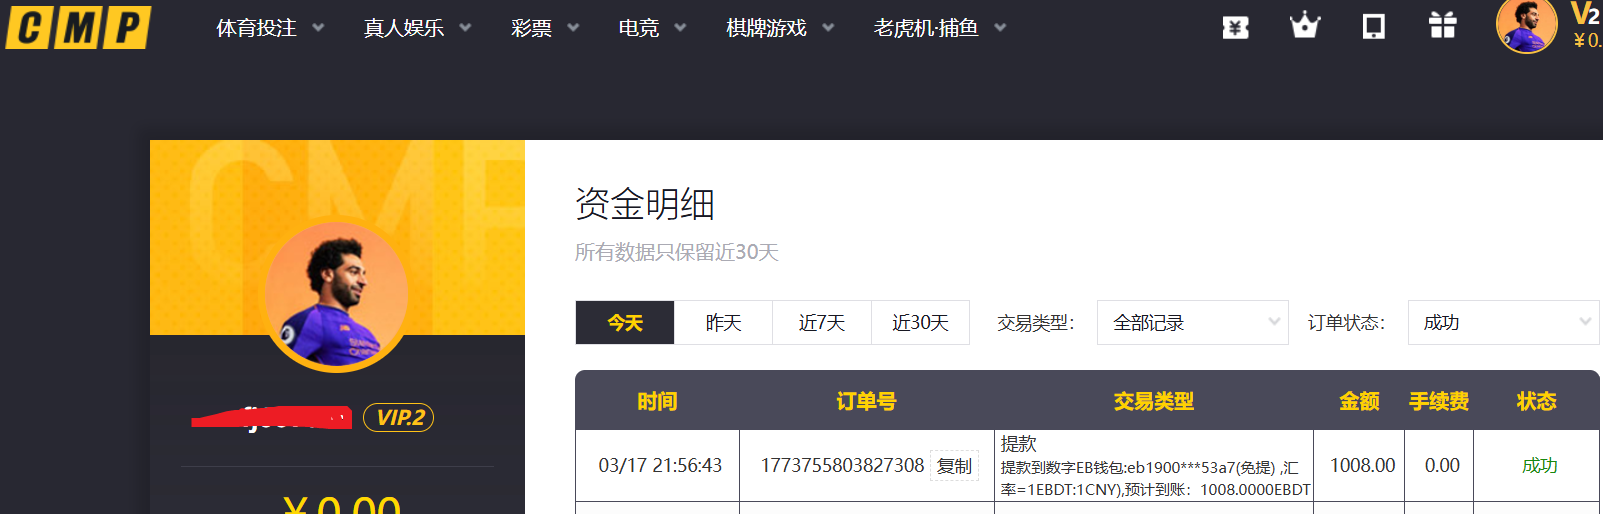Expand the 真人娱乐 menu
This screenshot has height=514, width=1603.
click(416, 28)
